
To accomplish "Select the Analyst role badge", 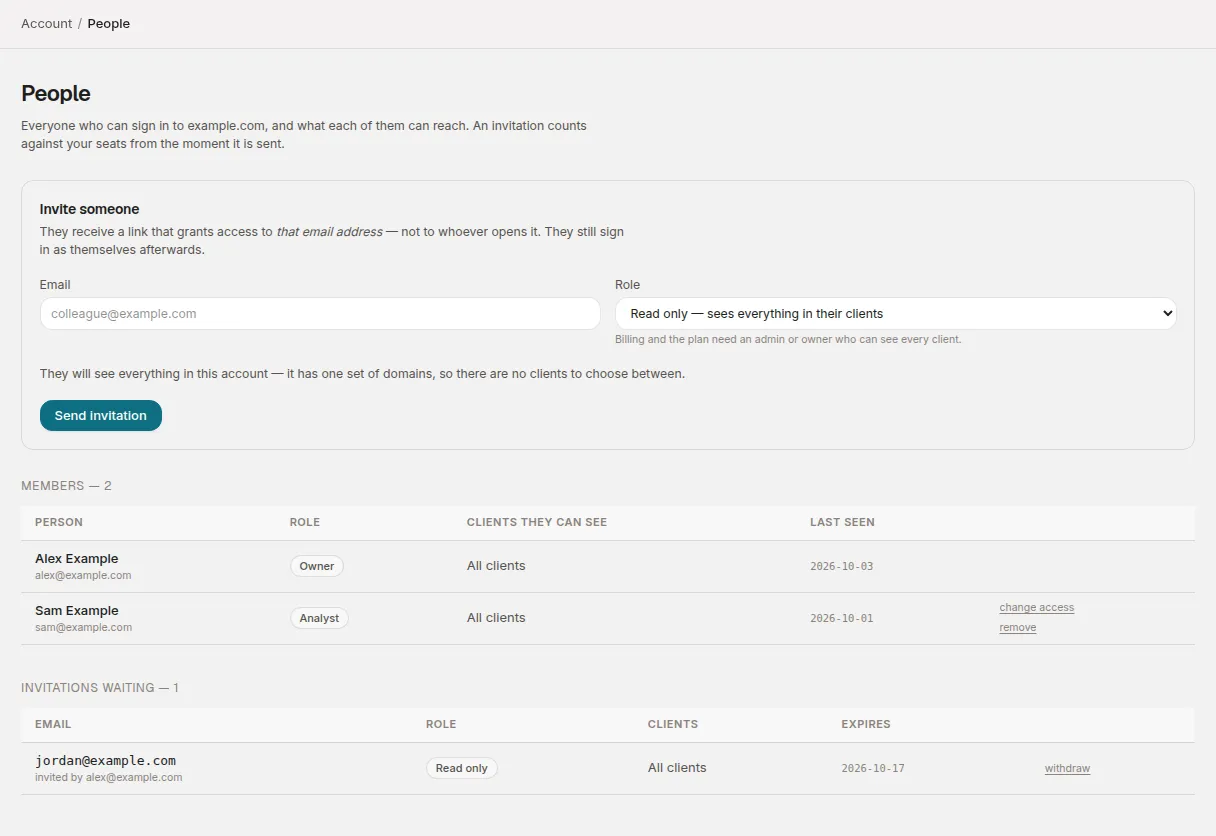I will pos(319,618).
